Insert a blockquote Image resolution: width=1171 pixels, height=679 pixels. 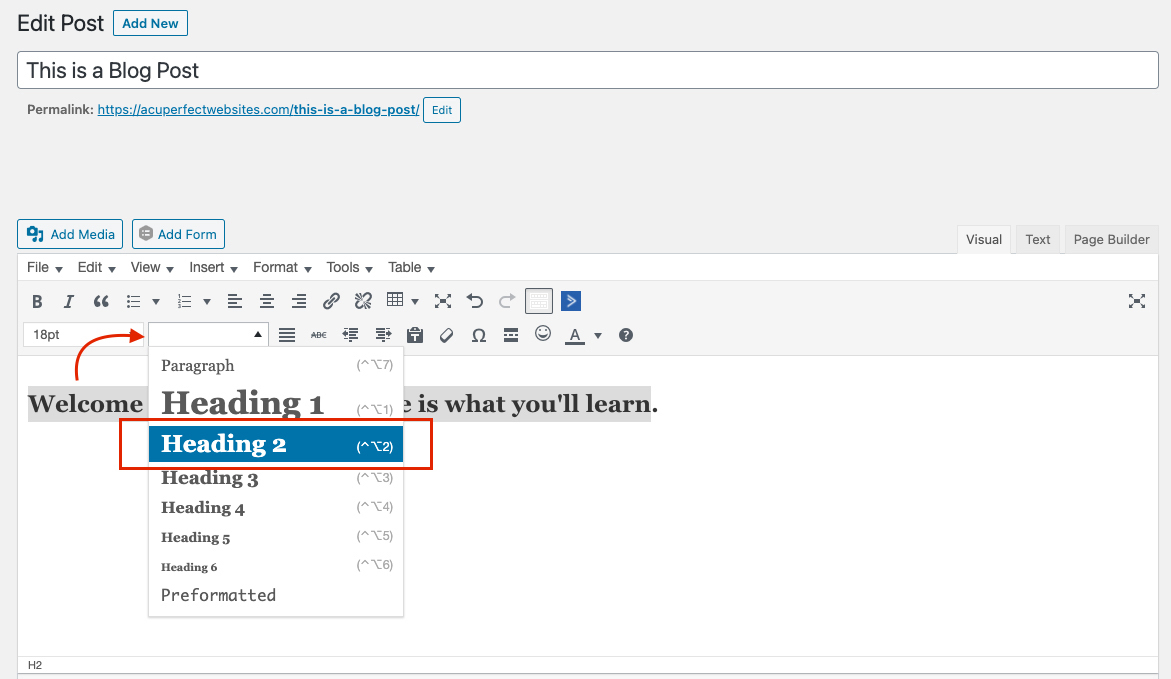click(x=100, y=301)
